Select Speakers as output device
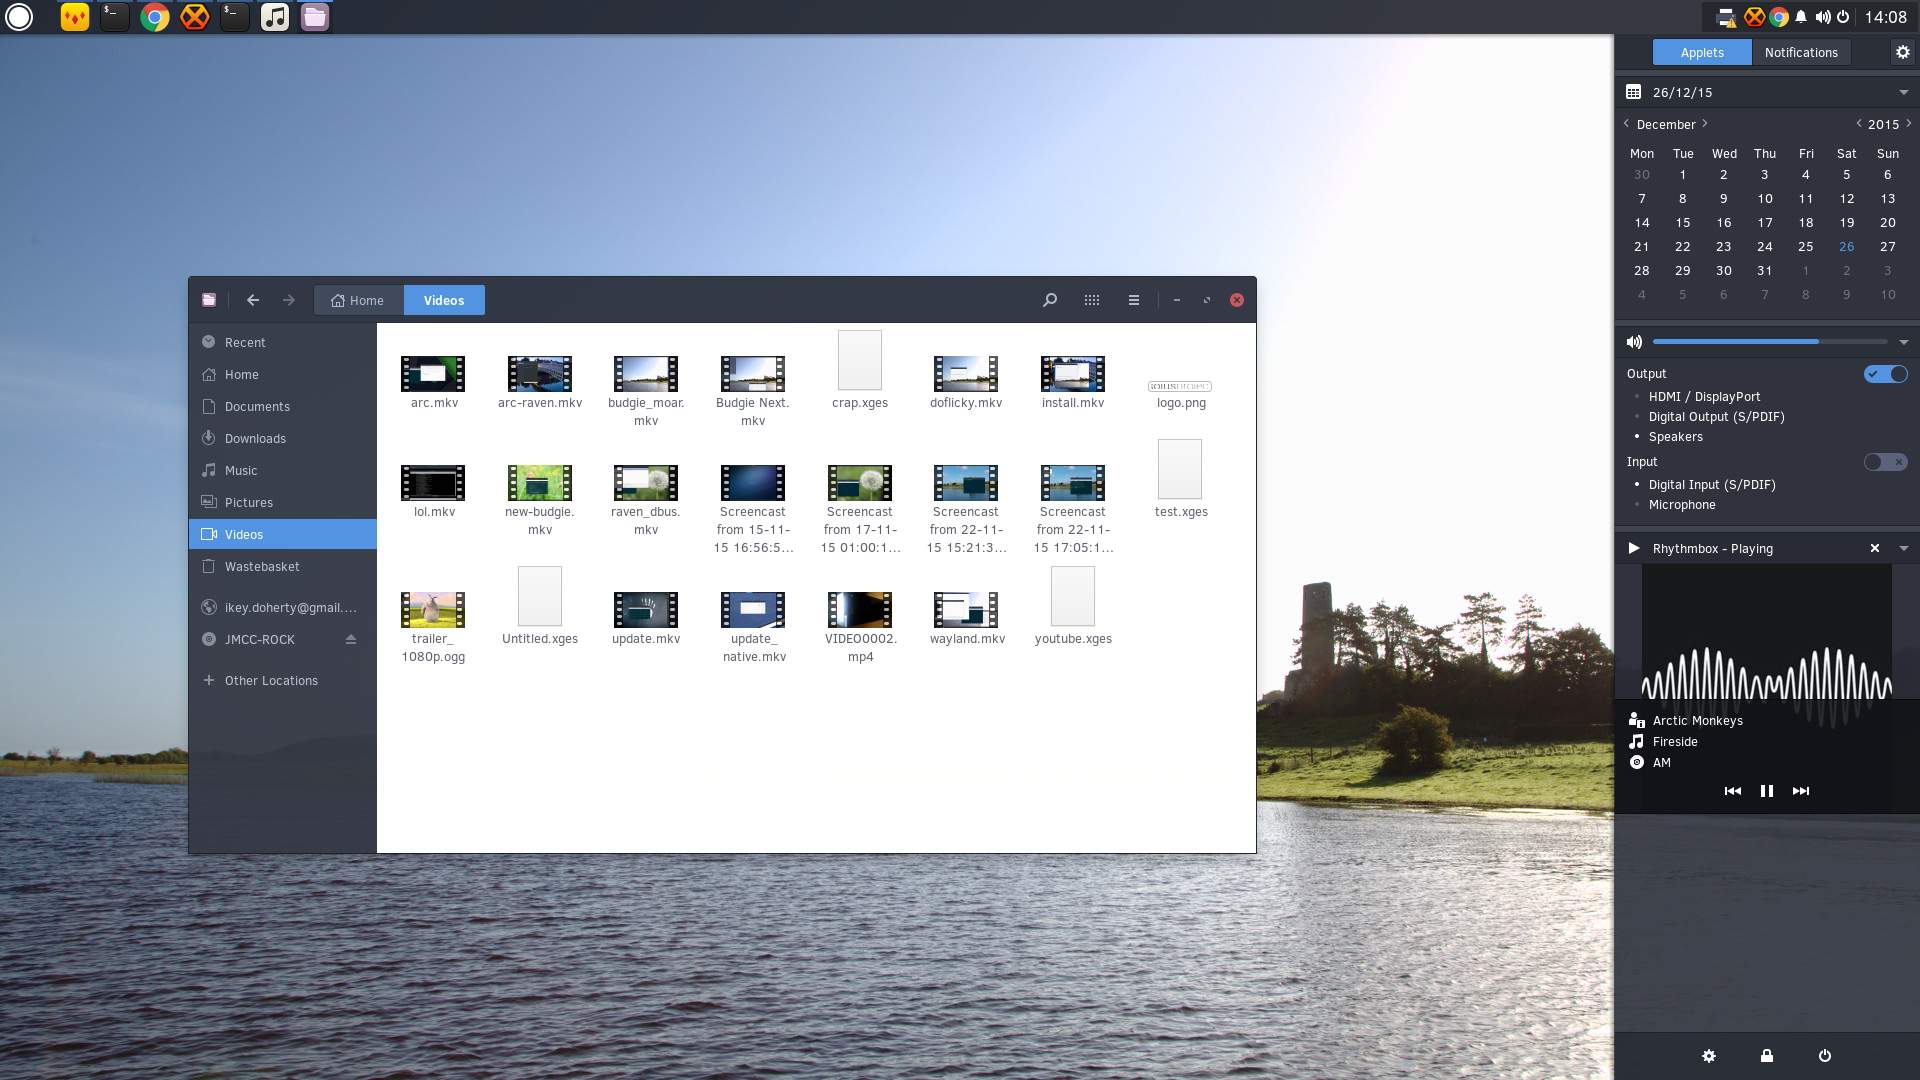 (1675, 437)
